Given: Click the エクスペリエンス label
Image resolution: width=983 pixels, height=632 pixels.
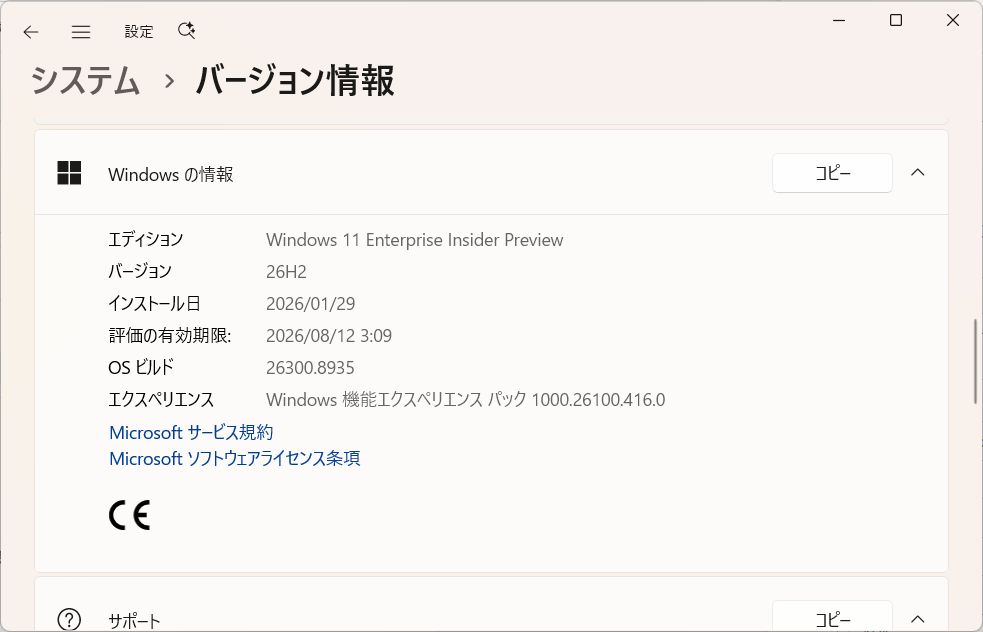Looking at the screenshot, I should pyautogui.click(x=161, y=400).
